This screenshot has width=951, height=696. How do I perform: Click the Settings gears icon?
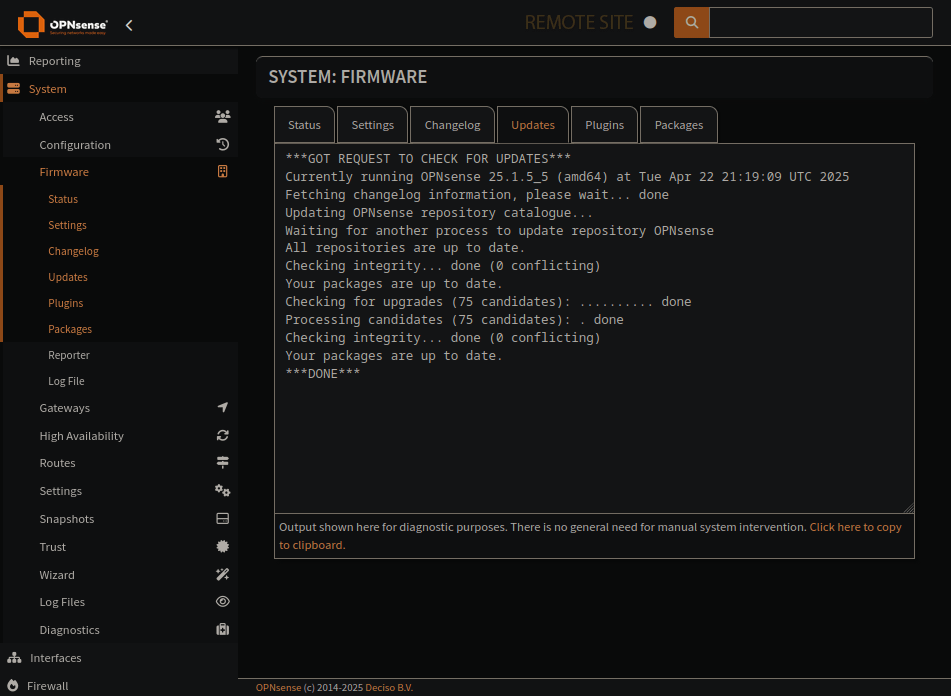(223, 490)
